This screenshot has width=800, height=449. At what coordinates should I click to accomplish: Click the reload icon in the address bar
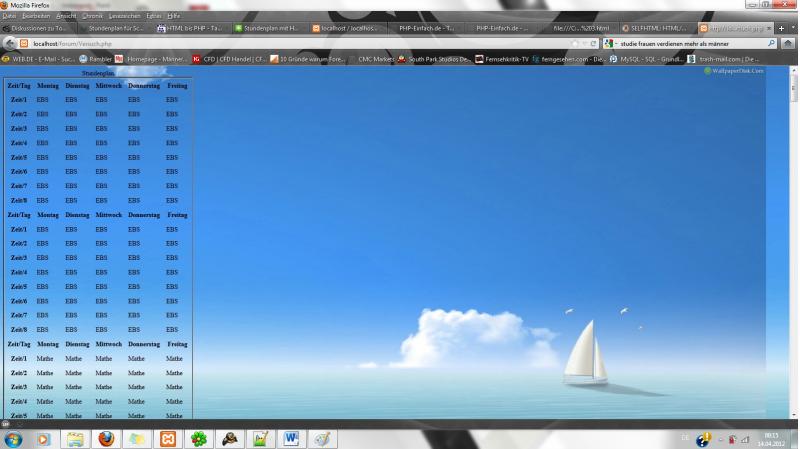[x=594, y=44]
